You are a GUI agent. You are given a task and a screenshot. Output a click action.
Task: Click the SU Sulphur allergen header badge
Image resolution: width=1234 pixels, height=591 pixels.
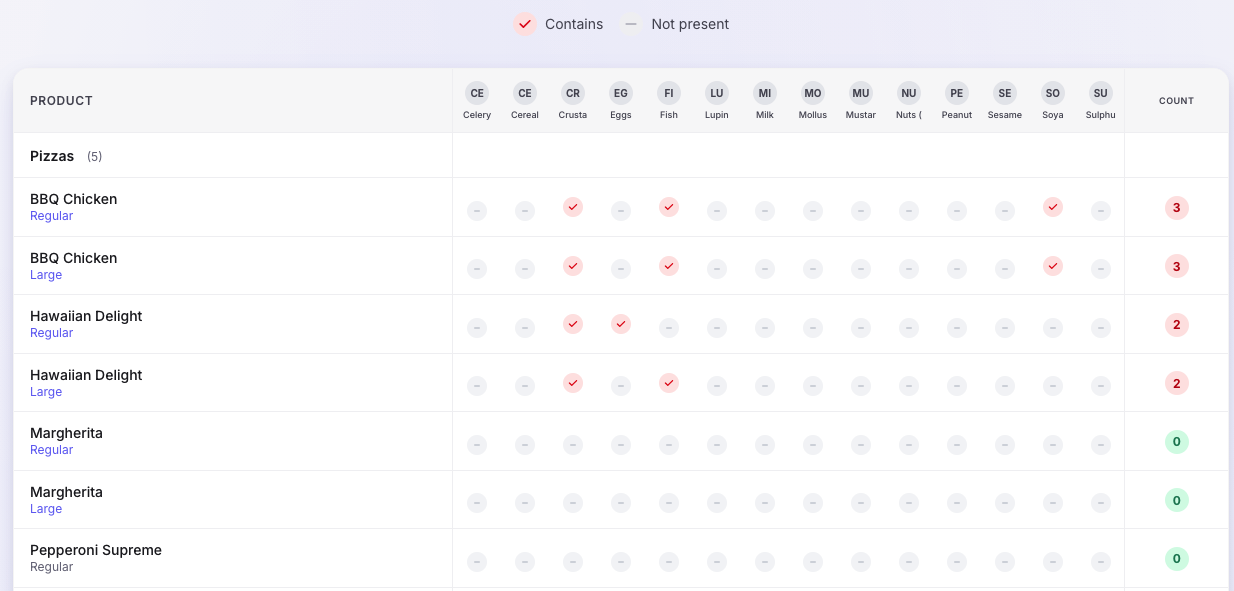click(1101, 92)
